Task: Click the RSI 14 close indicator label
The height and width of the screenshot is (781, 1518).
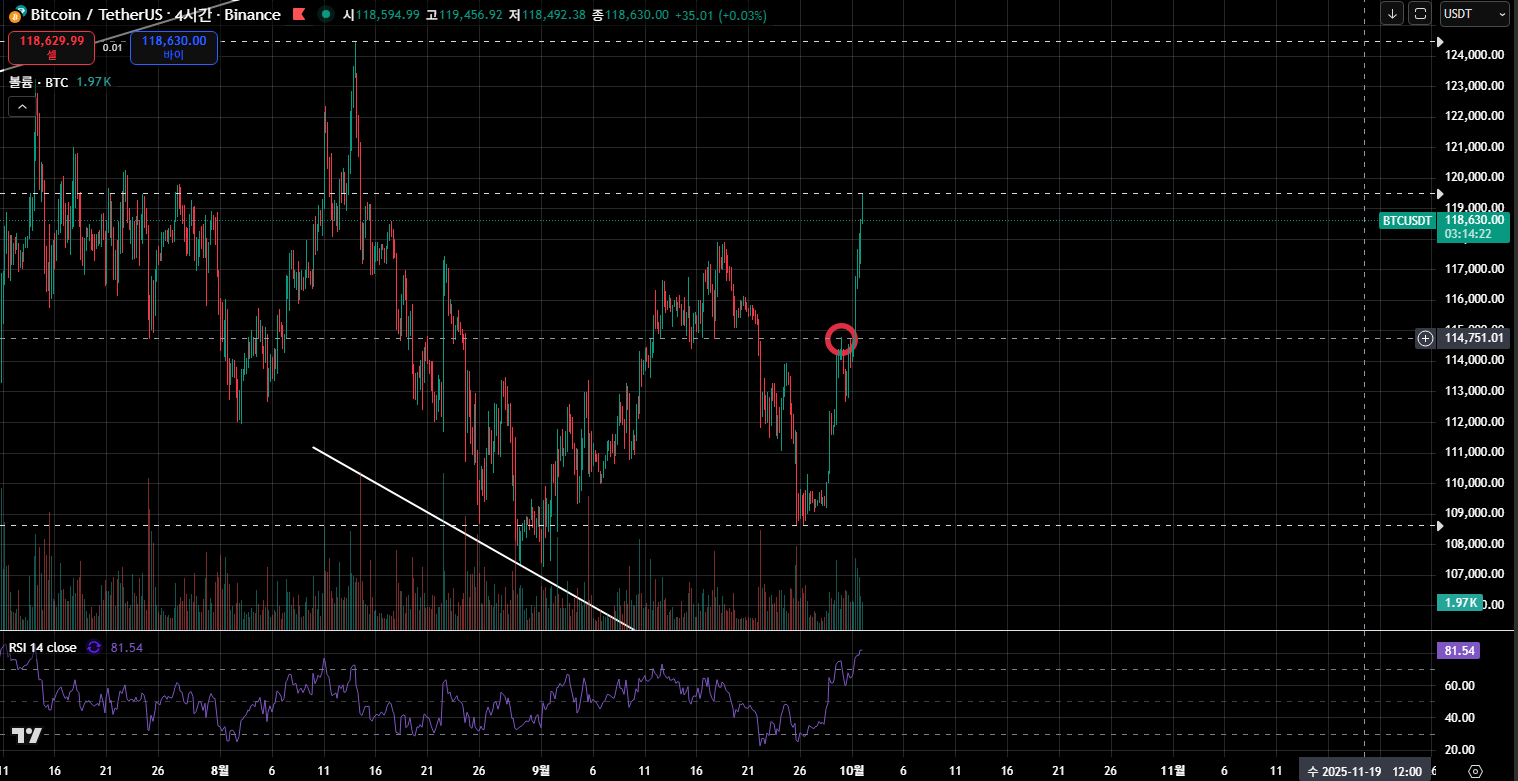Action: pyautogui.click(x=43, y=647)
